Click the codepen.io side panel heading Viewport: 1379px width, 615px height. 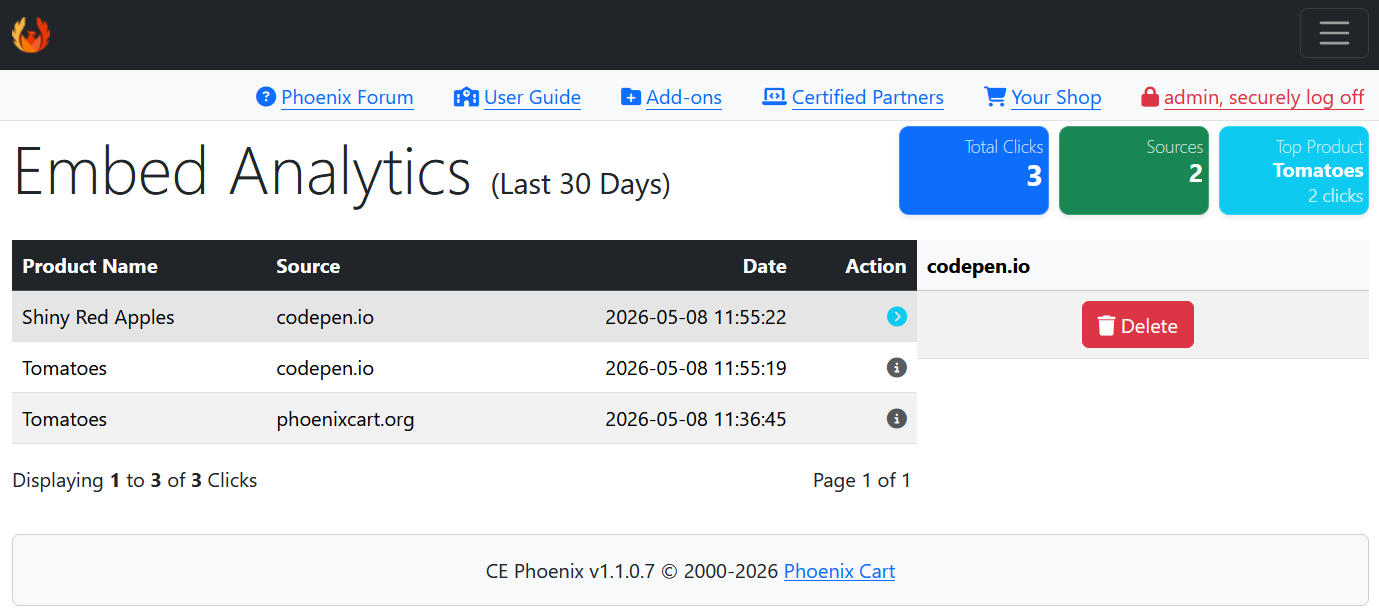[978, 266]
